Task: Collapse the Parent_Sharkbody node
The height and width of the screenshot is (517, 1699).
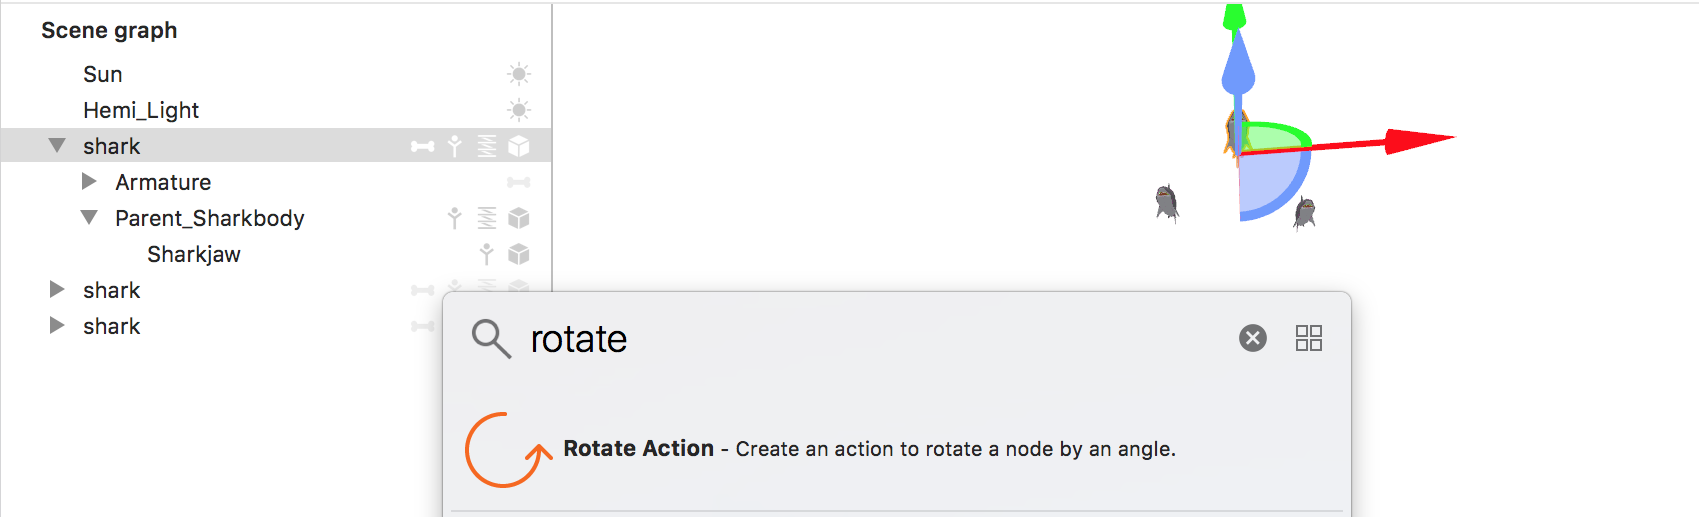Action: [x=89, y=218]
